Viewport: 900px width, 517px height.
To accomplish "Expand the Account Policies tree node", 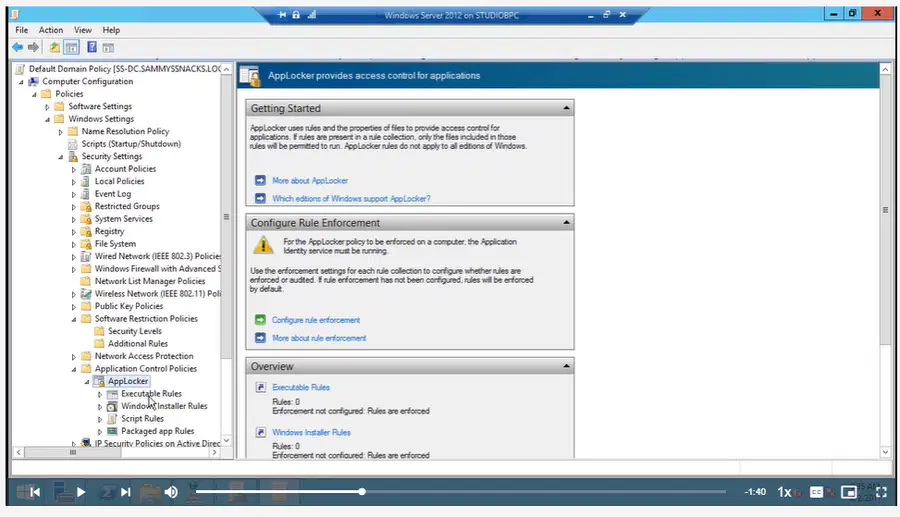I will click(73, 169).
